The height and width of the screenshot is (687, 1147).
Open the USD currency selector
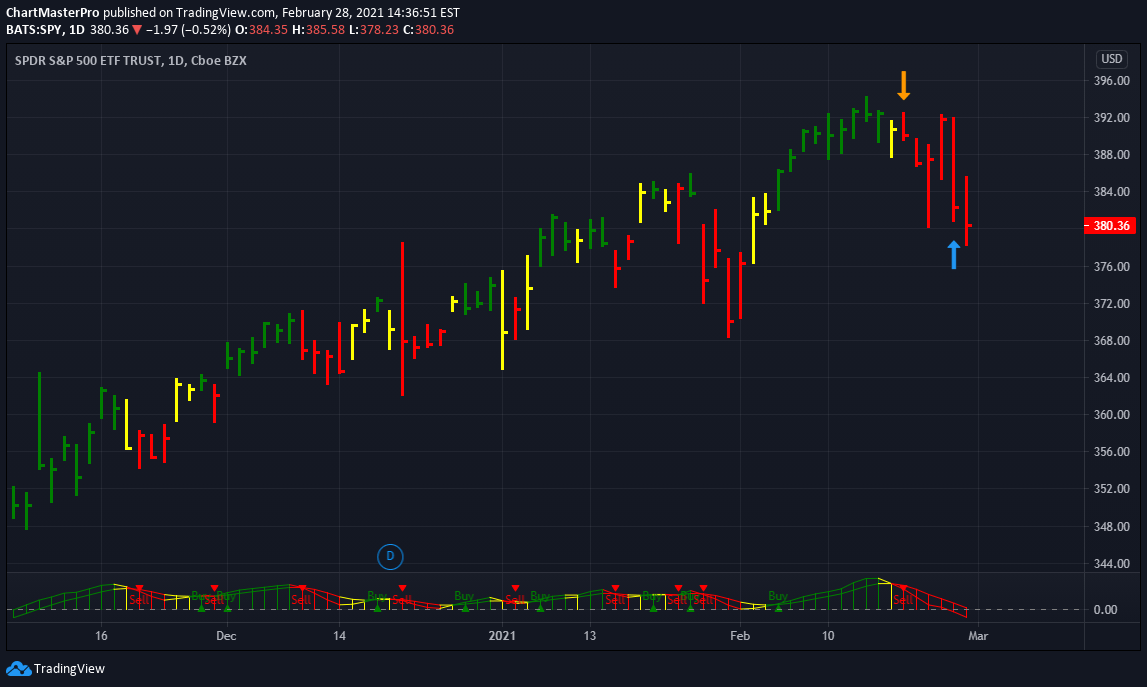tap(1111, 59)
